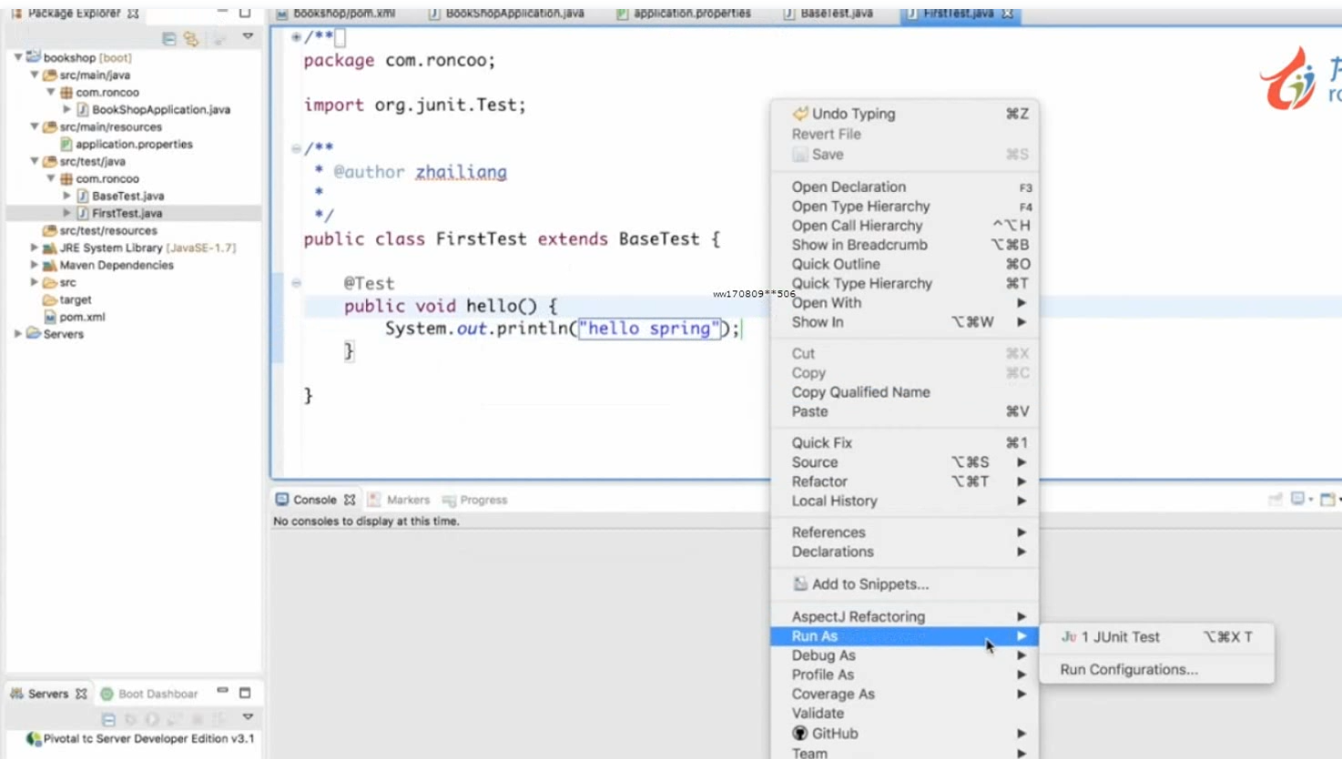This screenshot has width=1342, height=759.
Task: Open the Debug As submenu
Action: [x=903, y=656]
